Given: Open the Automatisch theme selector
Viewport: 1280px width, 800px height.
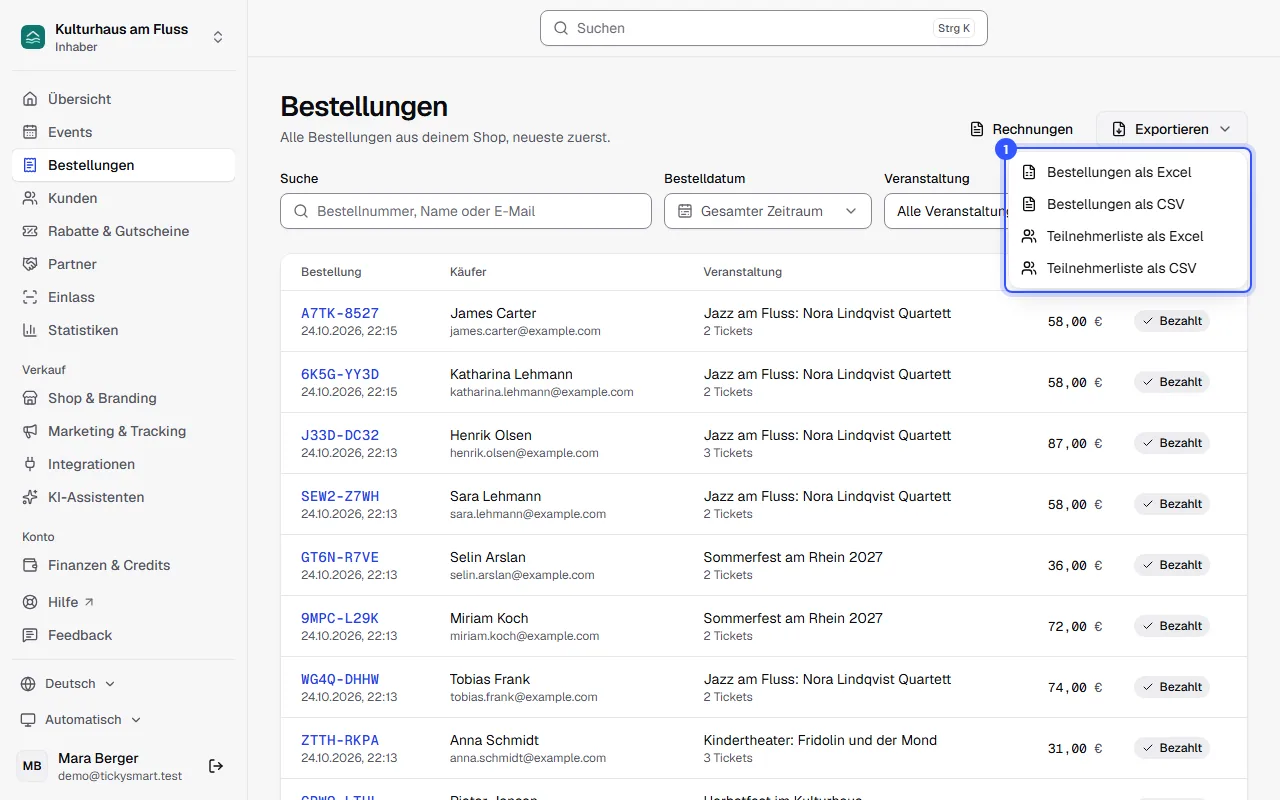Looking at the screenshot, I should pos(81,720).
